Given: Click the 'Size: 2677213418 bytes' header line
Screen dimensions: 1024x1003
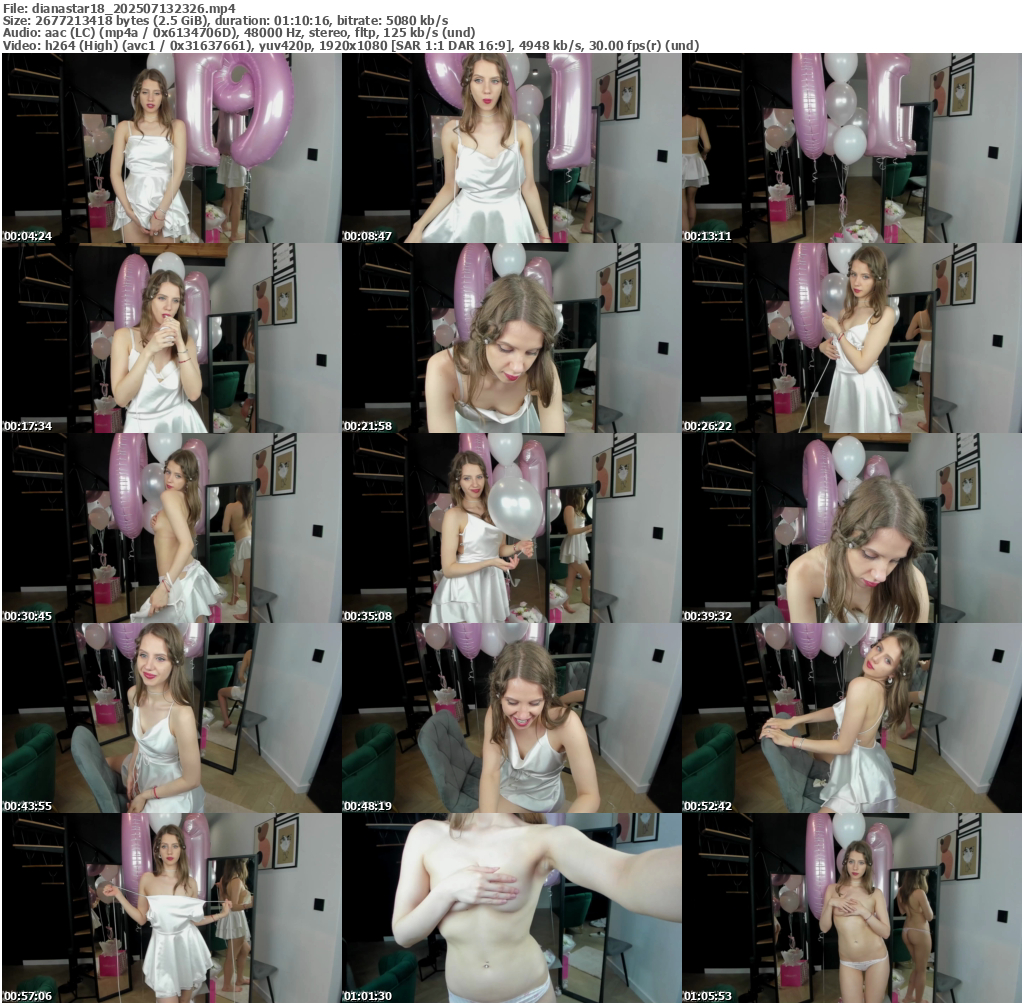Looking at the screenshot, I should click(225, 20).
